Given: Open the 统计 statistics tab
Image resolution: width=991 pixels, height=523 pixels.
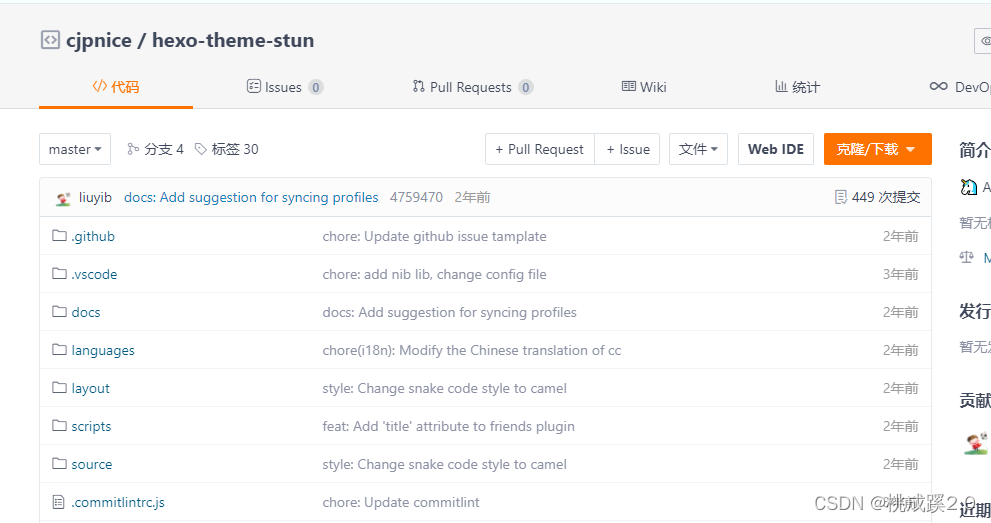Looking at the screenshot, I should tap(798, 87).
